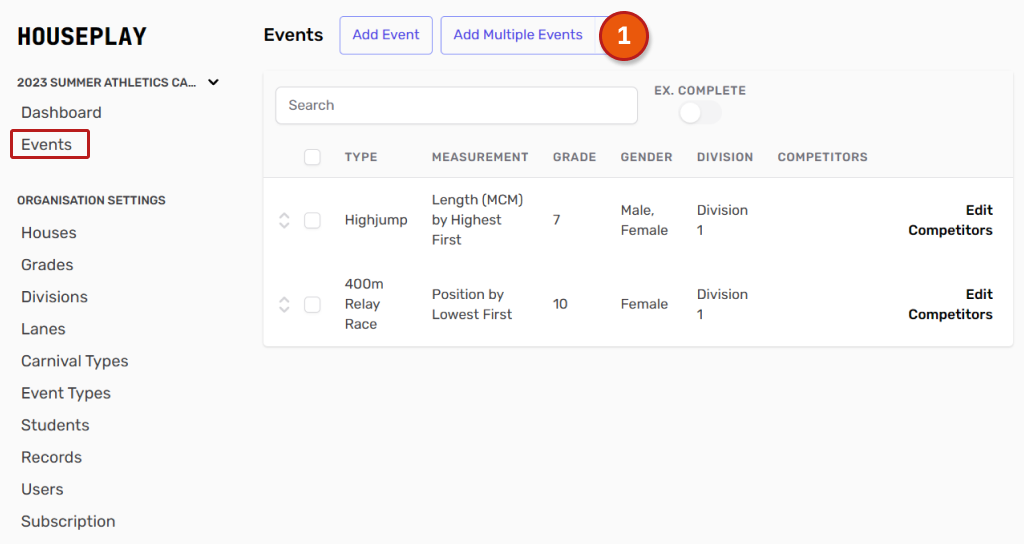Navigate to Event Types
Image resolution: width=1024 pixels, height=544 pixels.
(66, 393)
